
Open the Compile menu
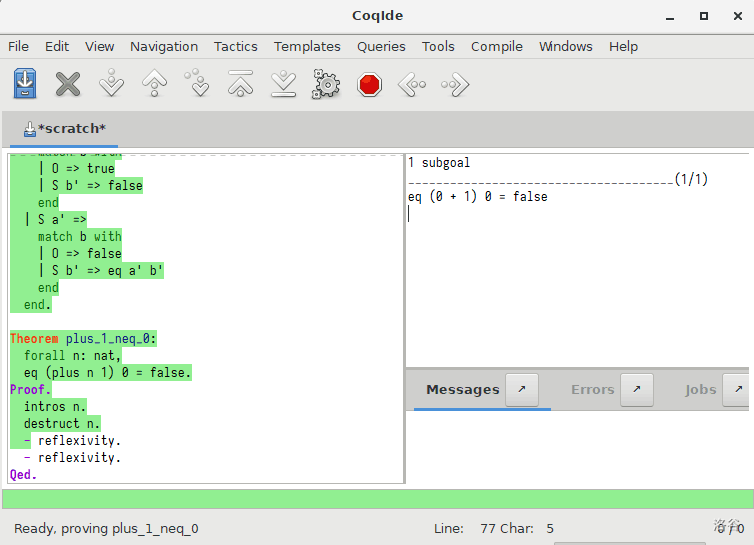coord(497,46)
